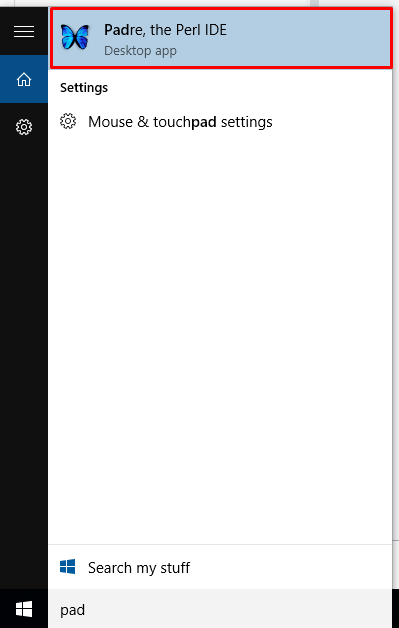The width and height of the screenshot is (399, 628).
Task: Click the 'Desktop app' label under Padre
Action: [x=140, y=51]
